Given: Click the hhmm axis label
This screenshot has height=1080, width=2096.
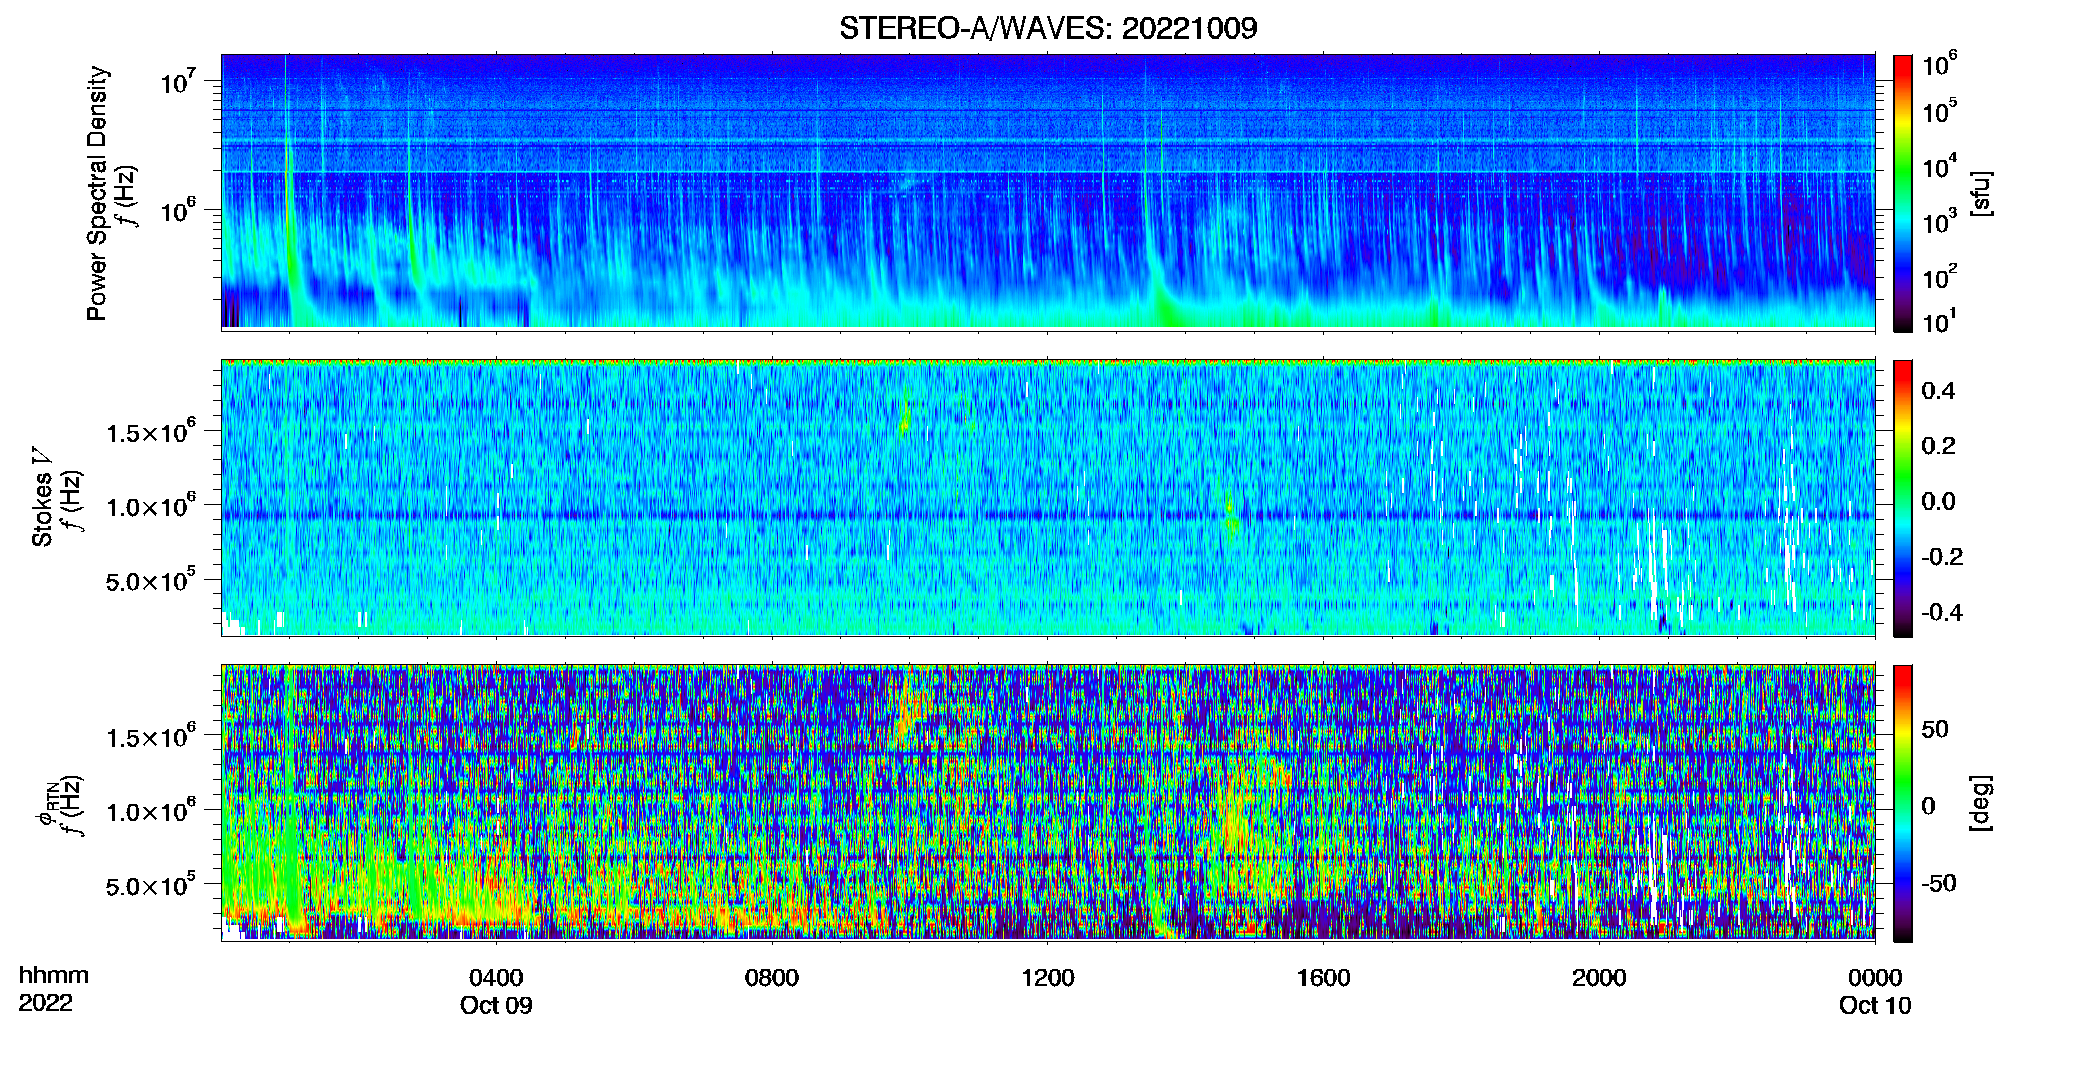Looking at the screenshot, I should coord(54,976).
